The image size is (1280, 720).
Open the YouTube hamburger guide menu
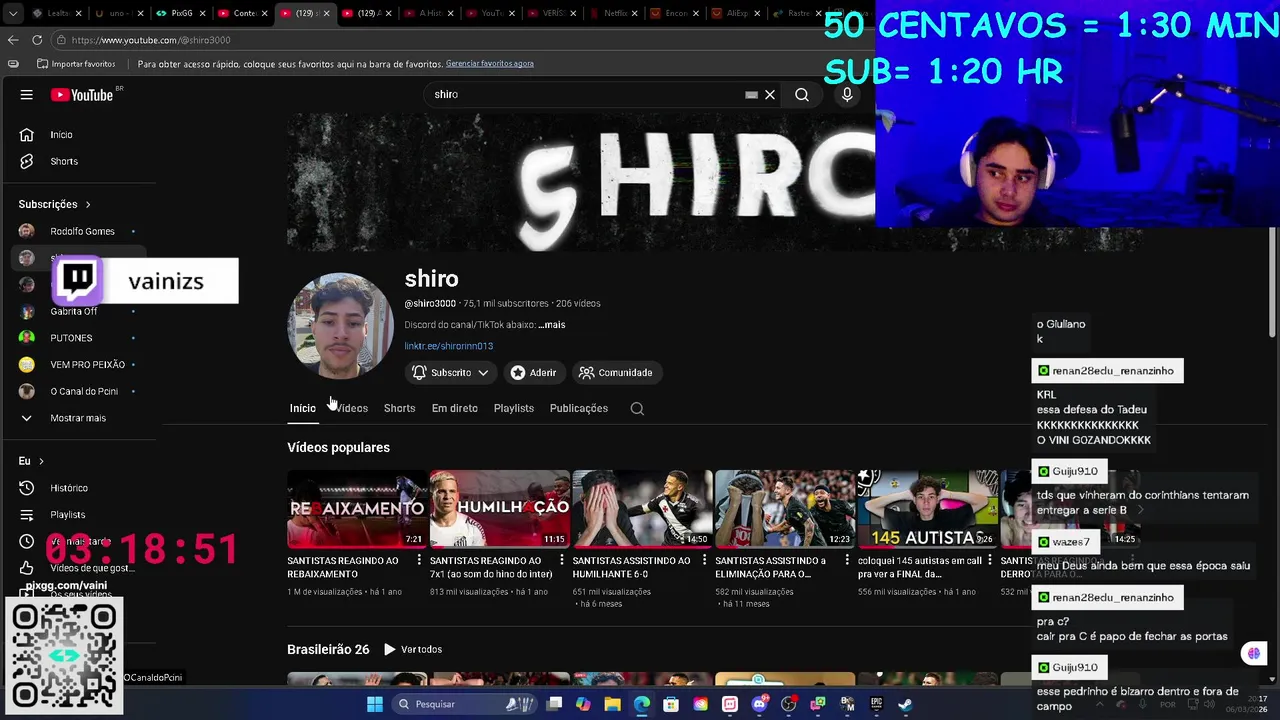(27, 95)
